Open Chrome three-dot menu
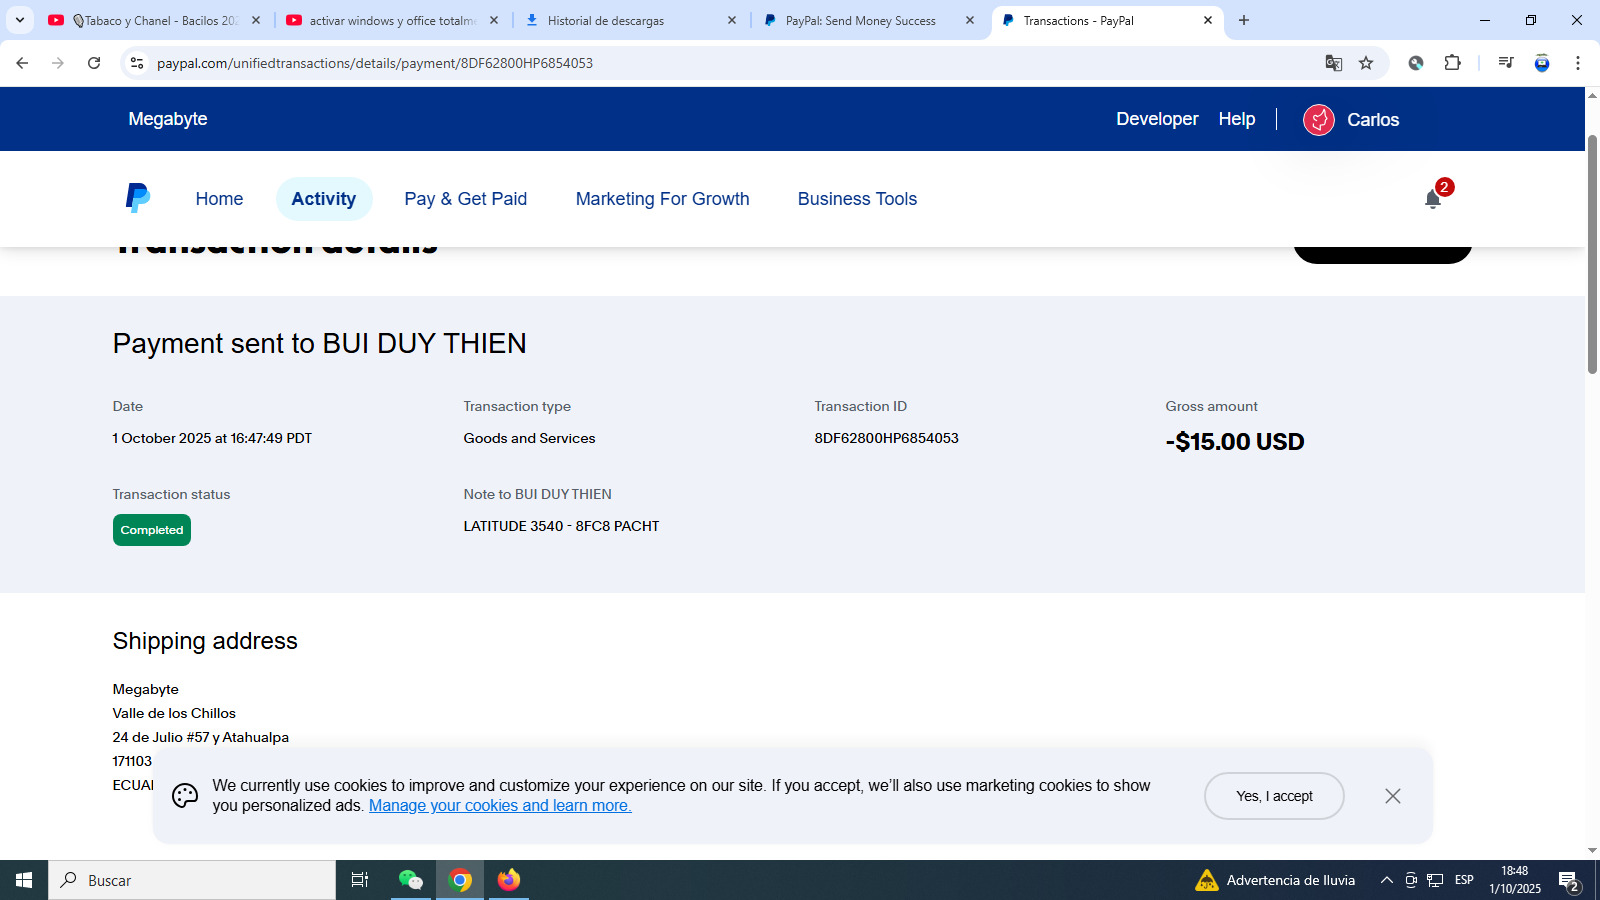The image size is (1600, 900). (x=1577, y=63)
